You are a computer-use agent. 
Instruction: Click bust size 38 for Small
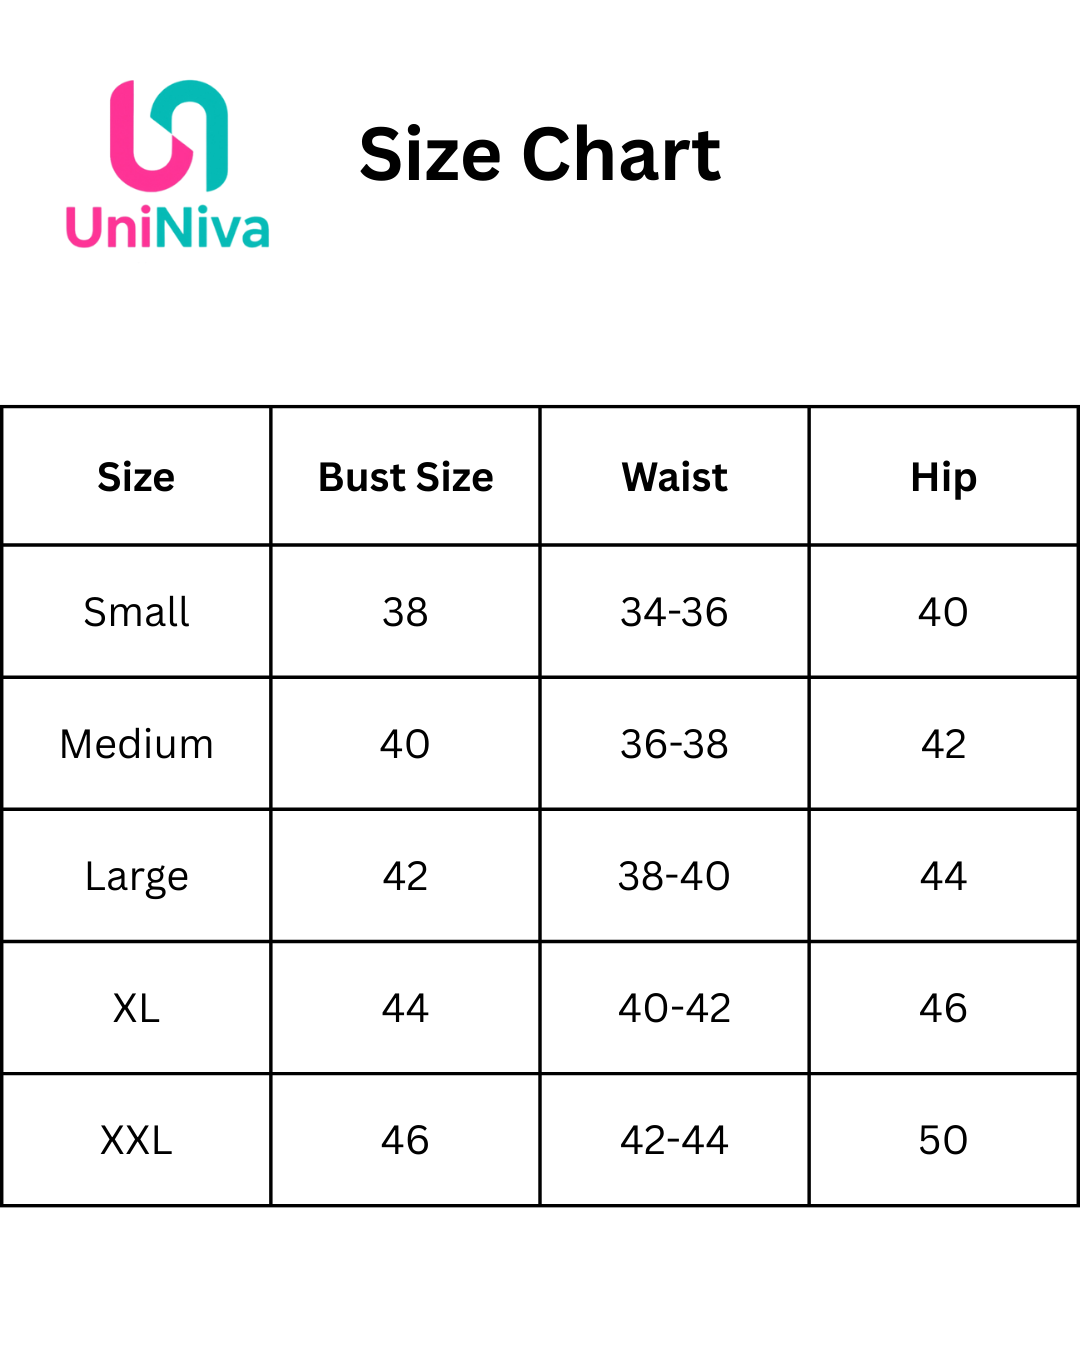(405, 612)
